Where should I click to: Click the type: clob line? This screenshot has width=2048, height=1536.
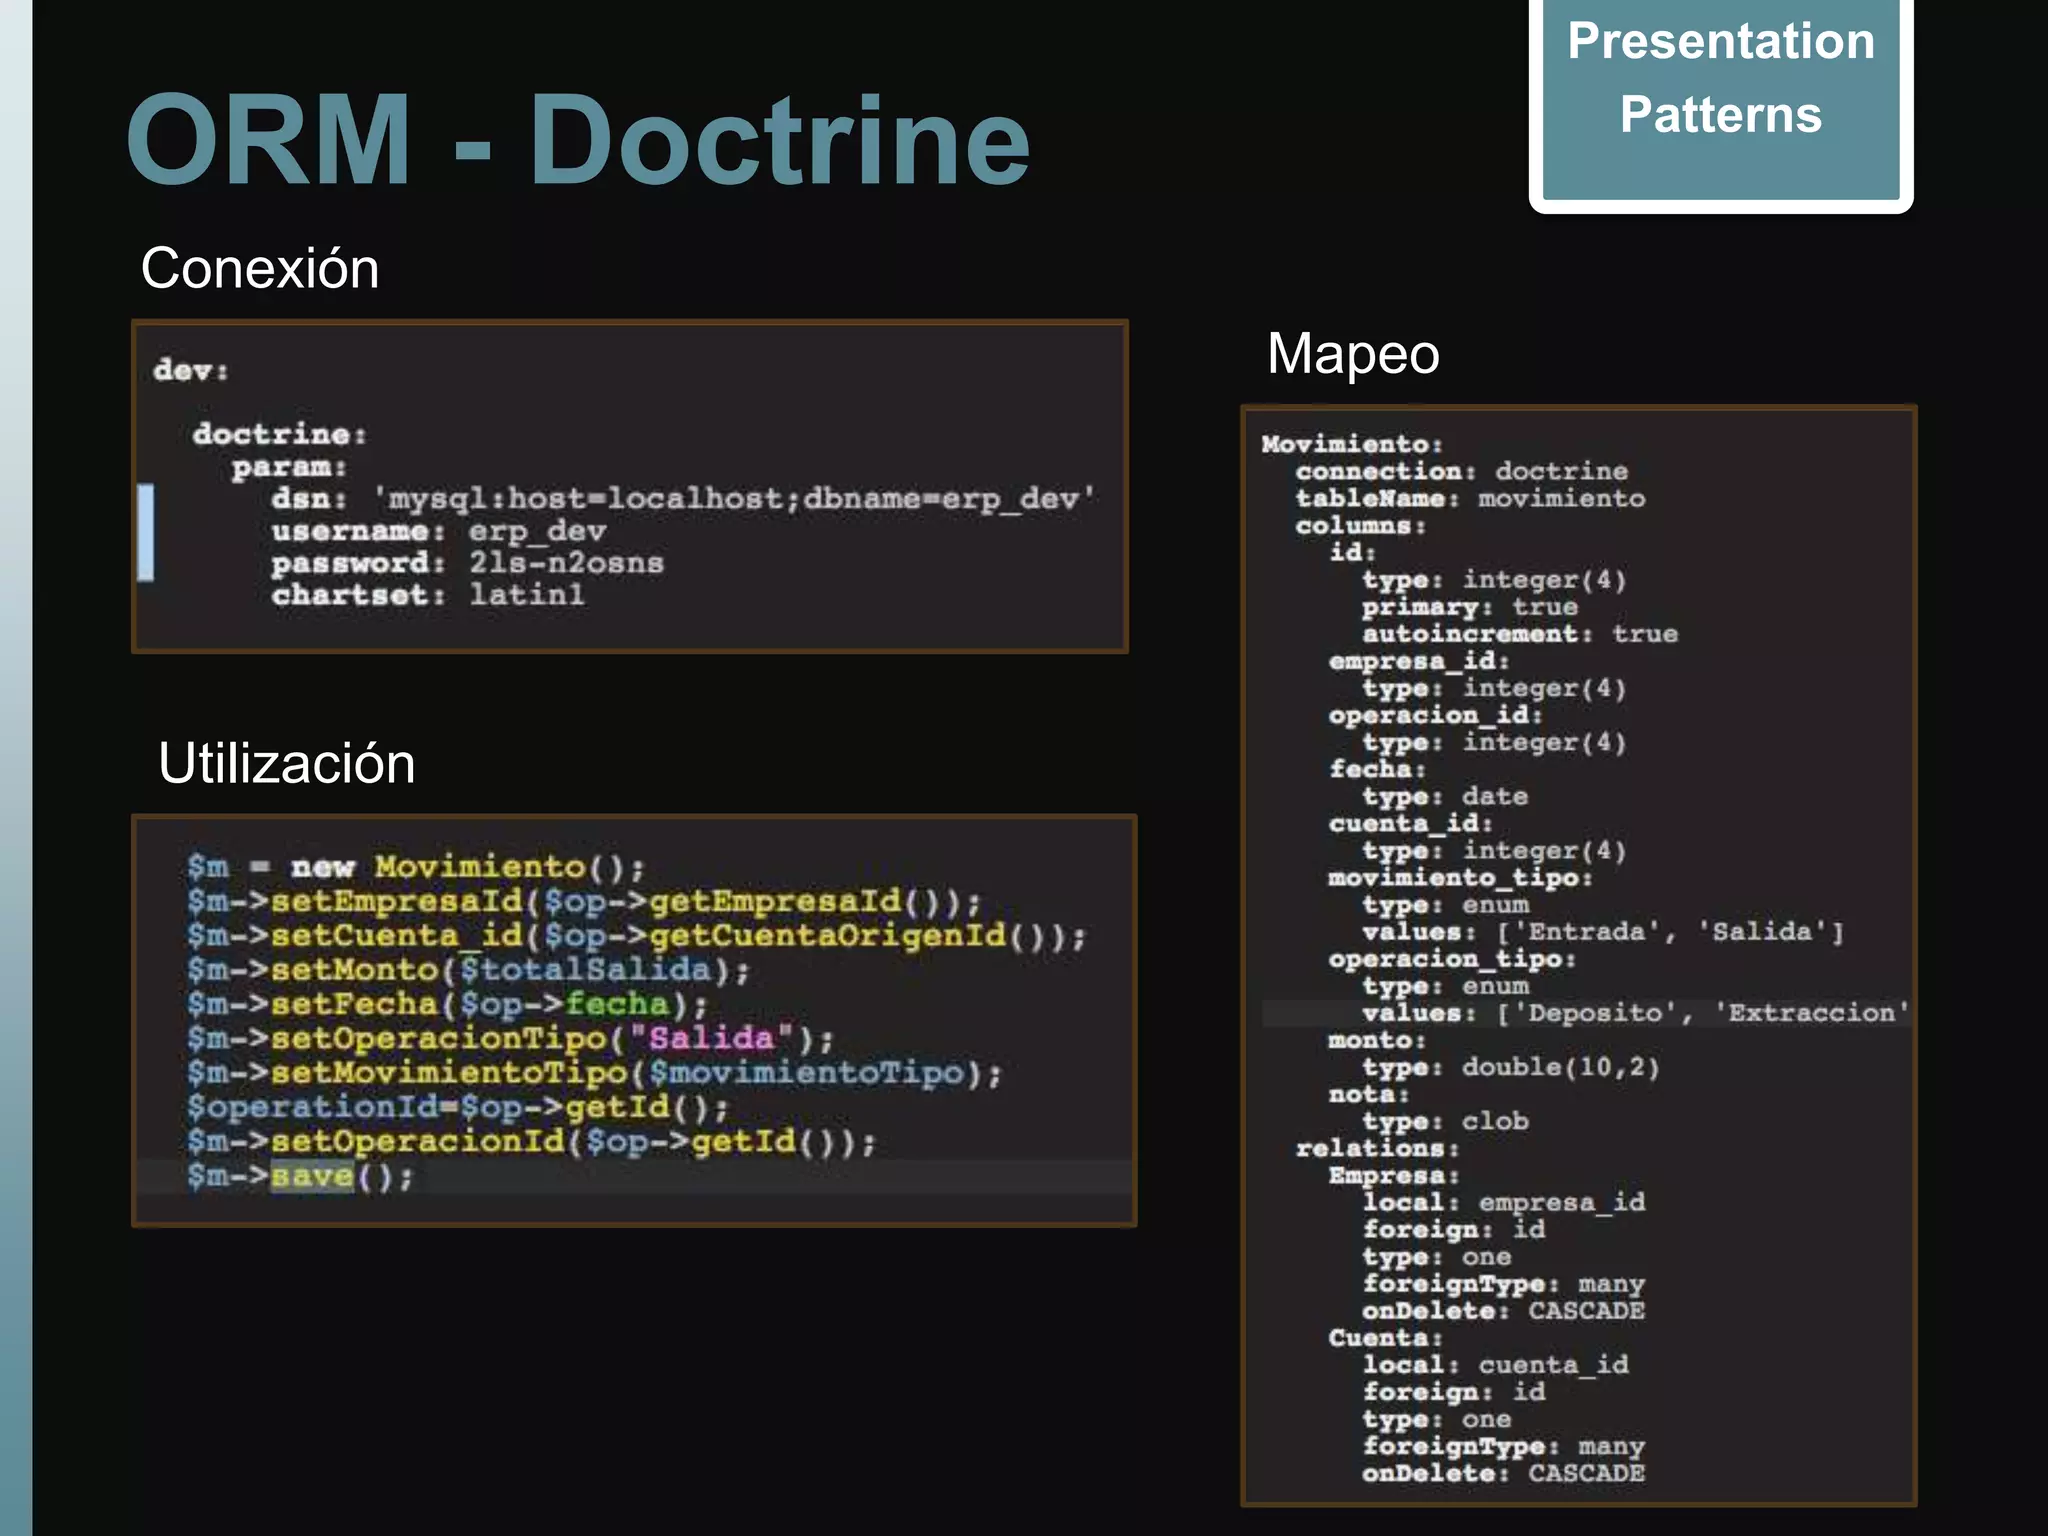click(x=1444, y=1122)
